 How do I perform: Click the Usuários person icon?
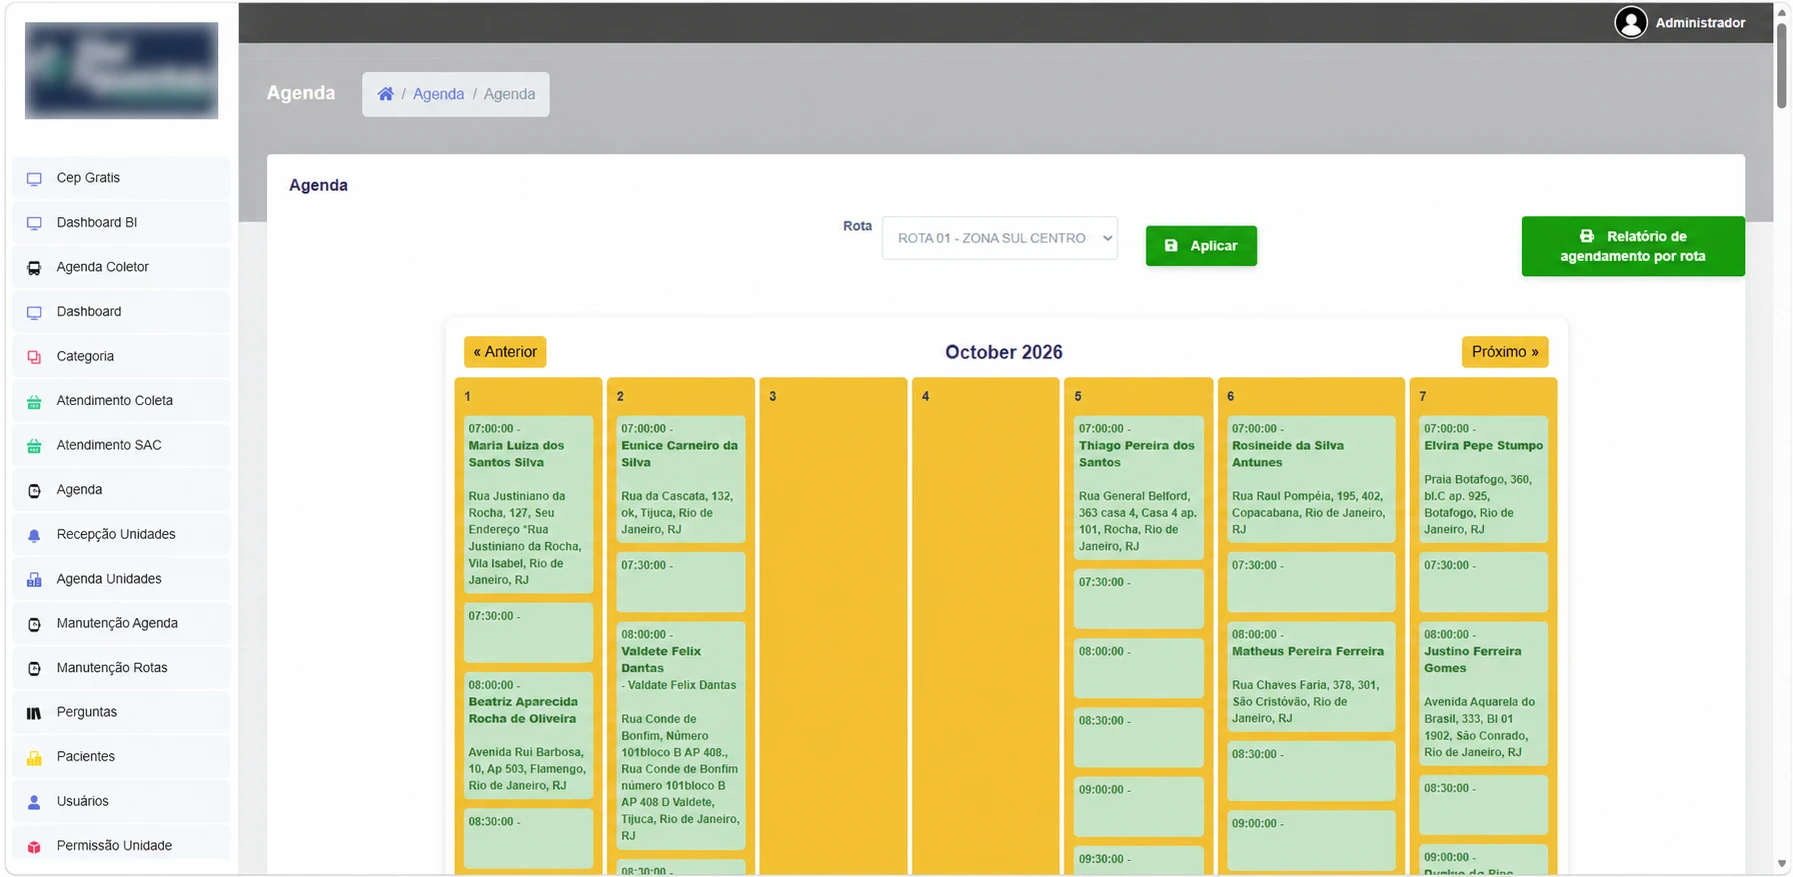pyautogui.click(x=34, y=802)
